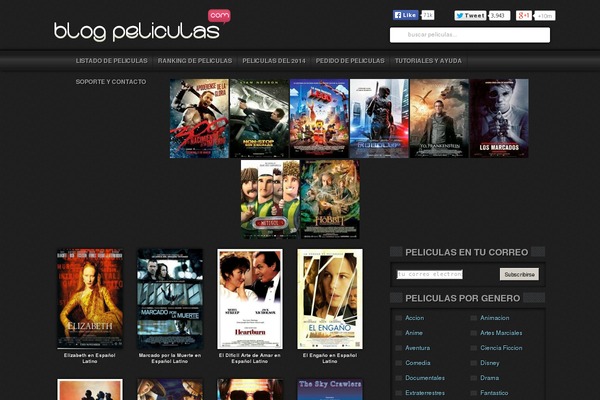Select the Accion genre
Viewport: 600px width, 400px height.
tap(414, 318)
